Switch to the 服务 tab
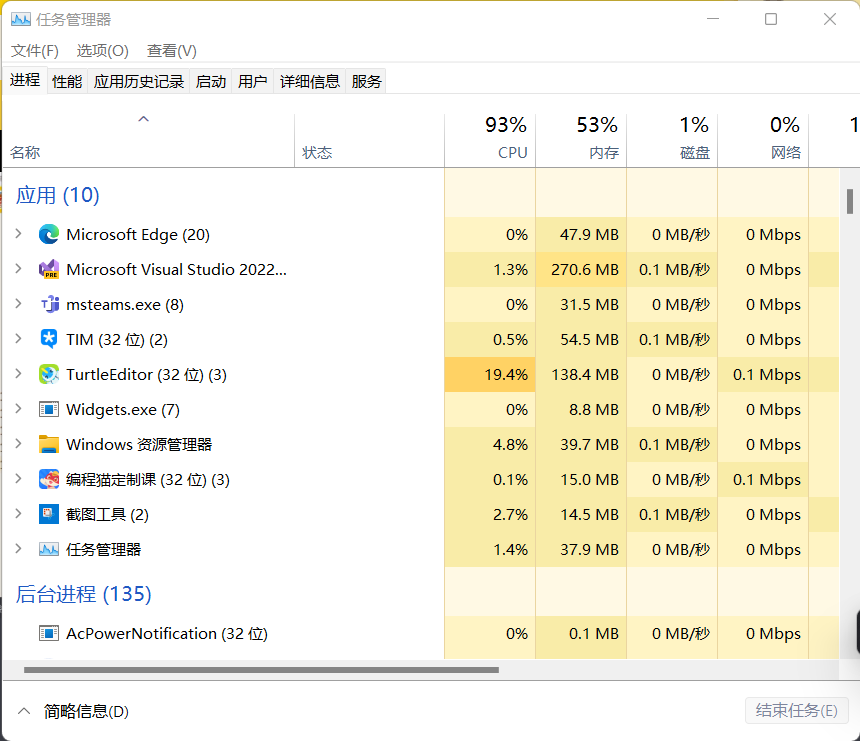This screenshot has width=860, height=741. pos(366,82)
